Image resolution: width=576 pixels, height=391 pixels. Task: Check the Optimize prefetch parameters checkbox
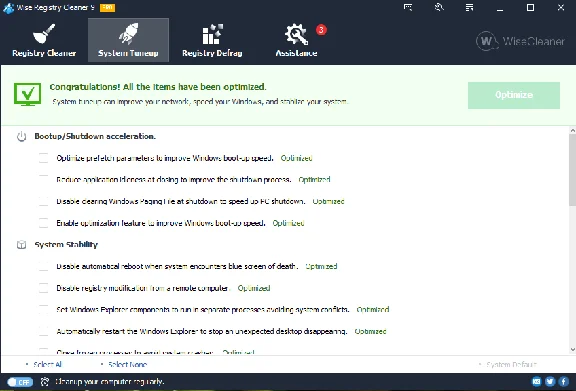43,158
